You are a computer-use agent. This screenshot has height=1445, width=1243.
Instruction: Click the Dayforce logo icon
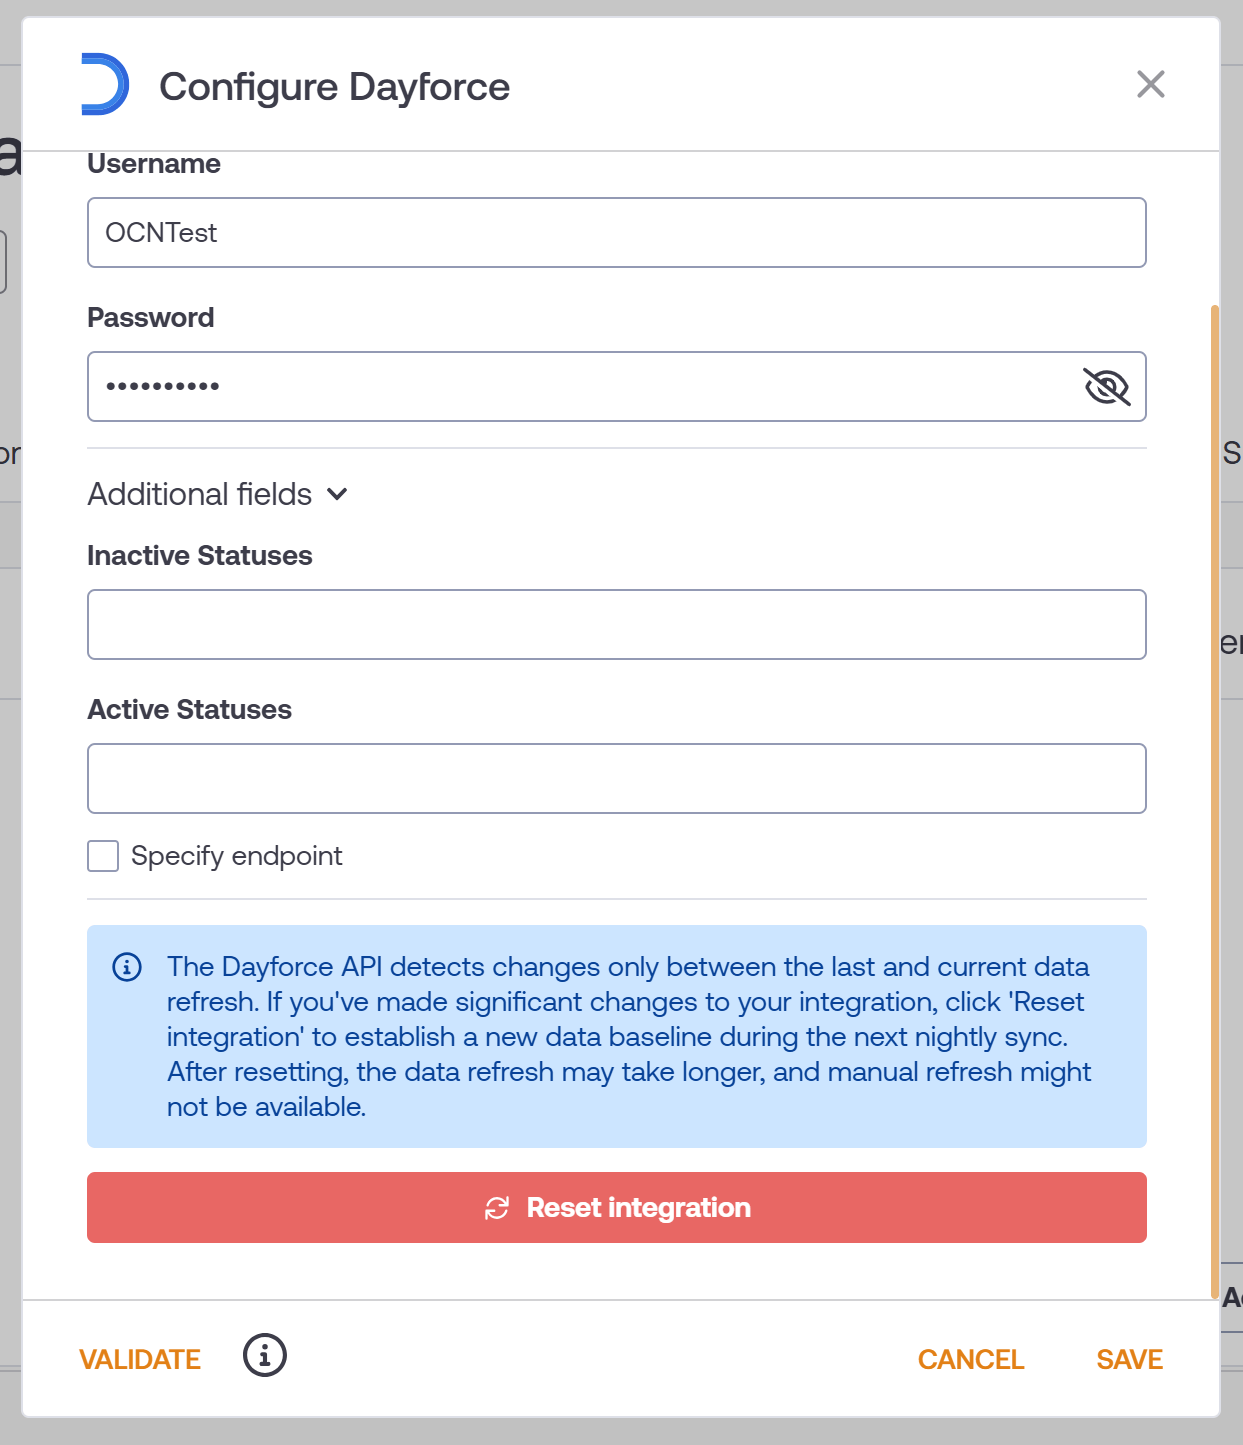tap(105, 85)
